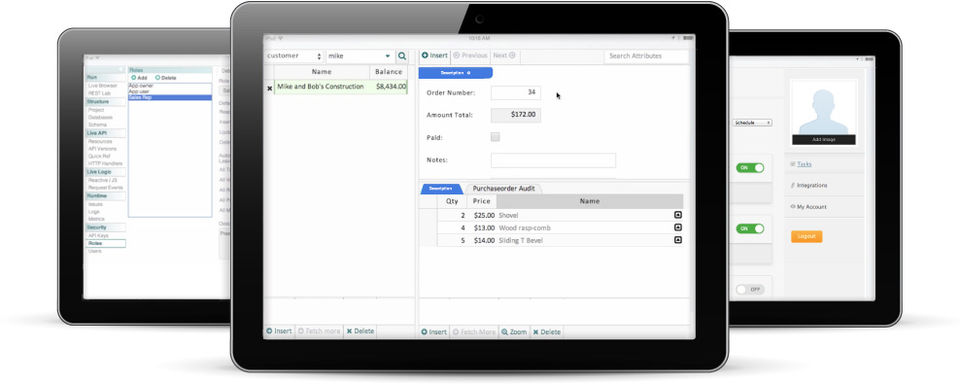Screen dimensions: 960x384
Task: Go to the Previous record
Action: pos(470,55)
